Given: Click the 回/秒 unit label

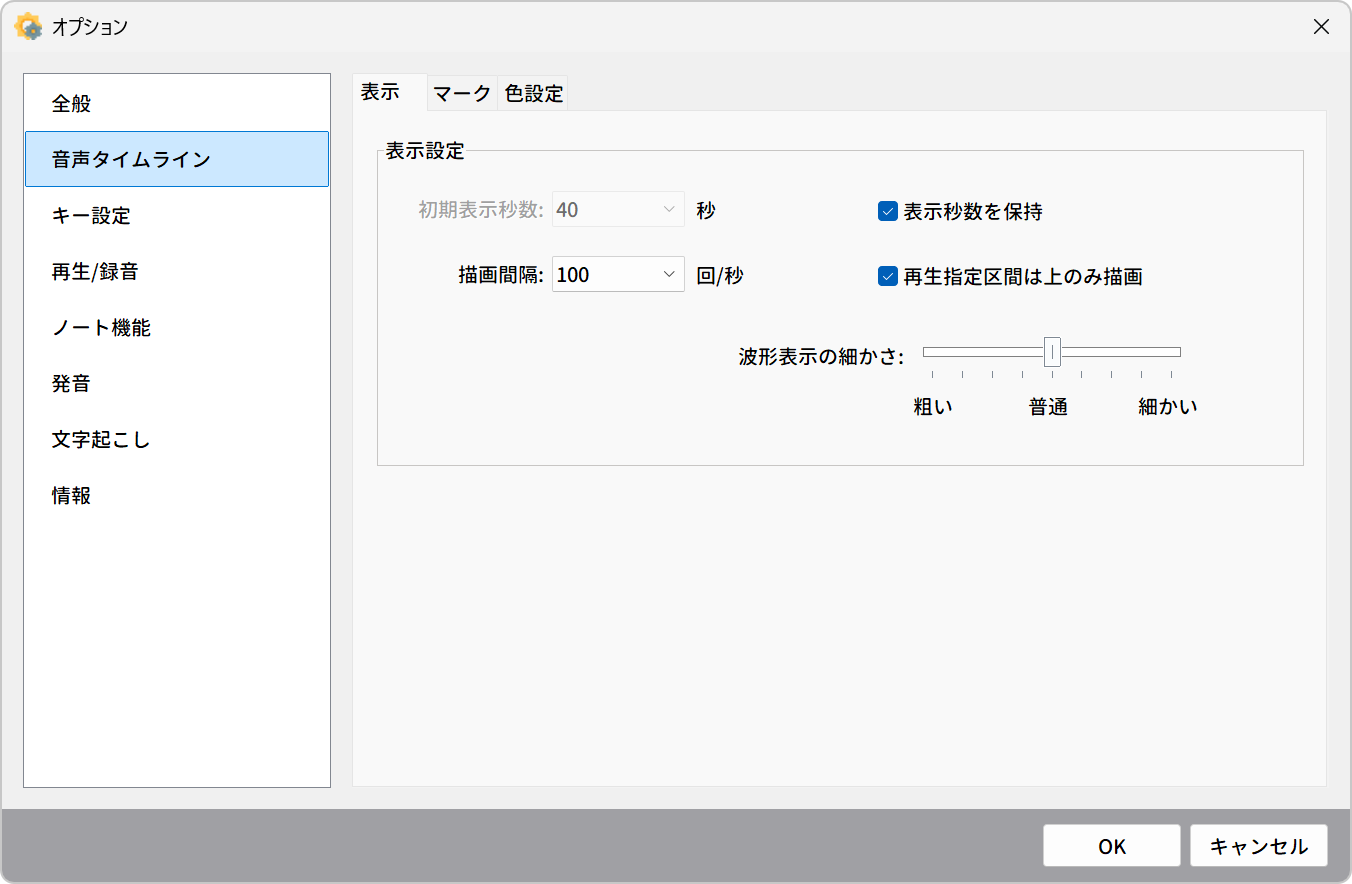Looking at the screenshot, I should click(x=720, y=276).
